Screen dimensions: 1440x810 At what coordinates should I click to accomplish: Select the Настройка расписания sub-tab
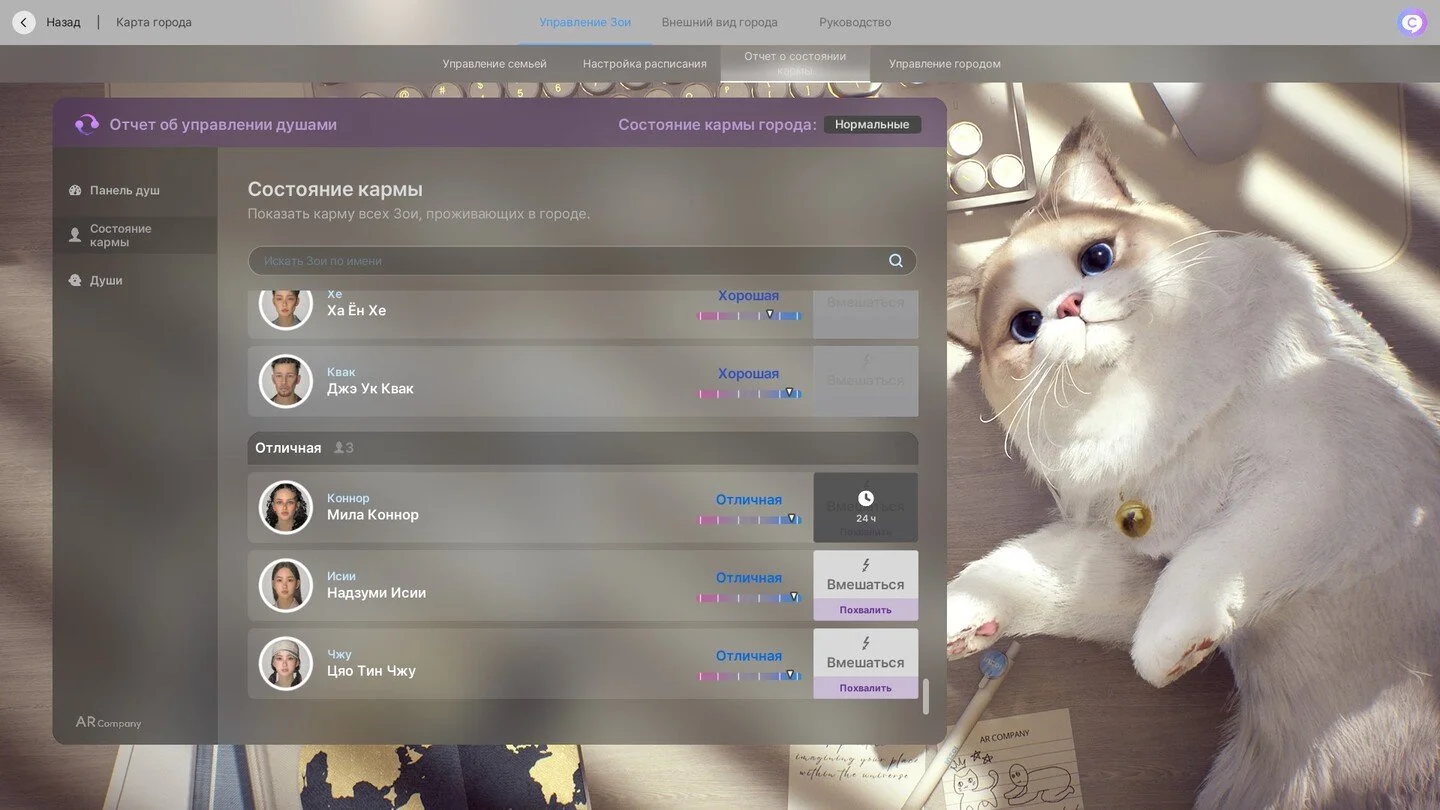pos(645,64)
